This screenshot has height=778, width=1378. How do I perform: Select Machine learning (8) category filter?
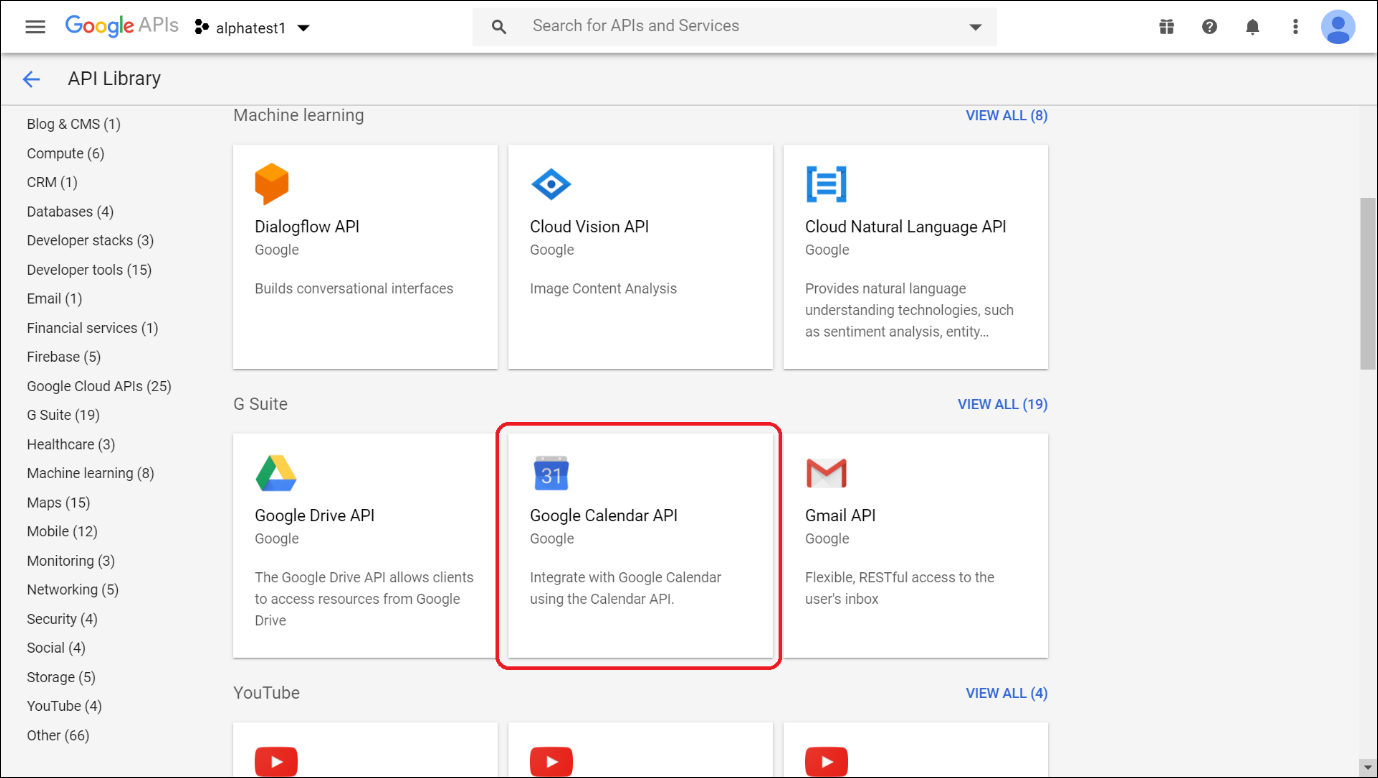[x=90, y=473]
